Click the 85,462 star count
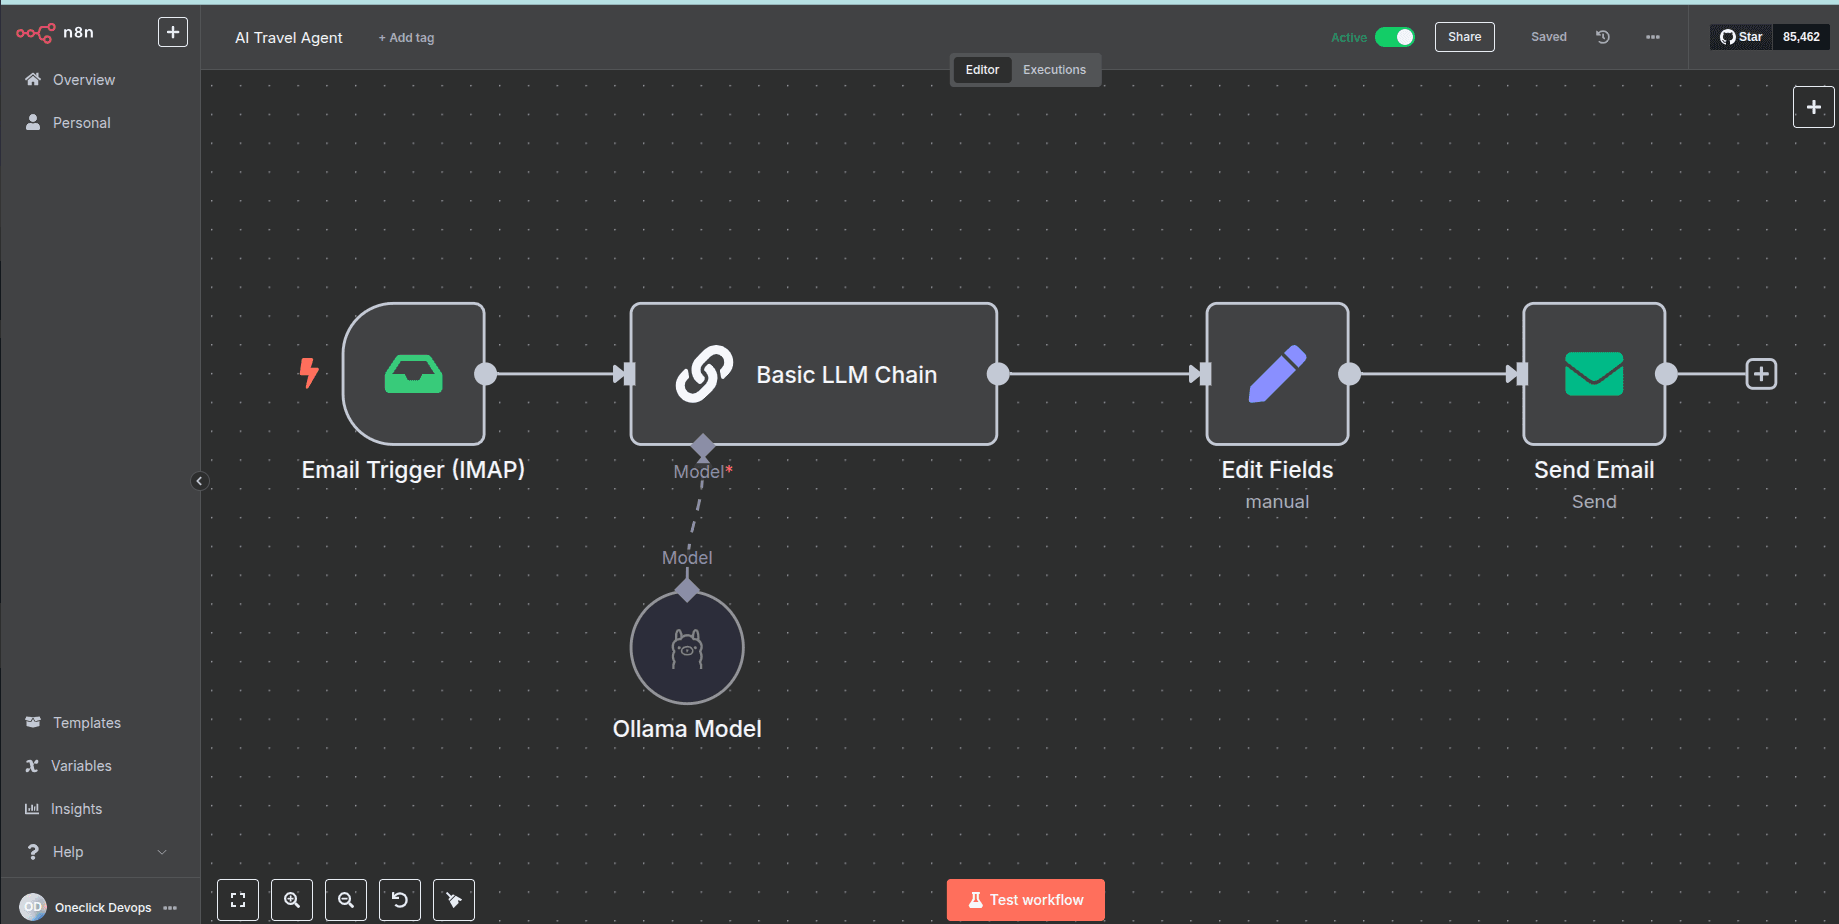Image resolution: width=1839 pixels, height=924 pixels. (1801, 37)
